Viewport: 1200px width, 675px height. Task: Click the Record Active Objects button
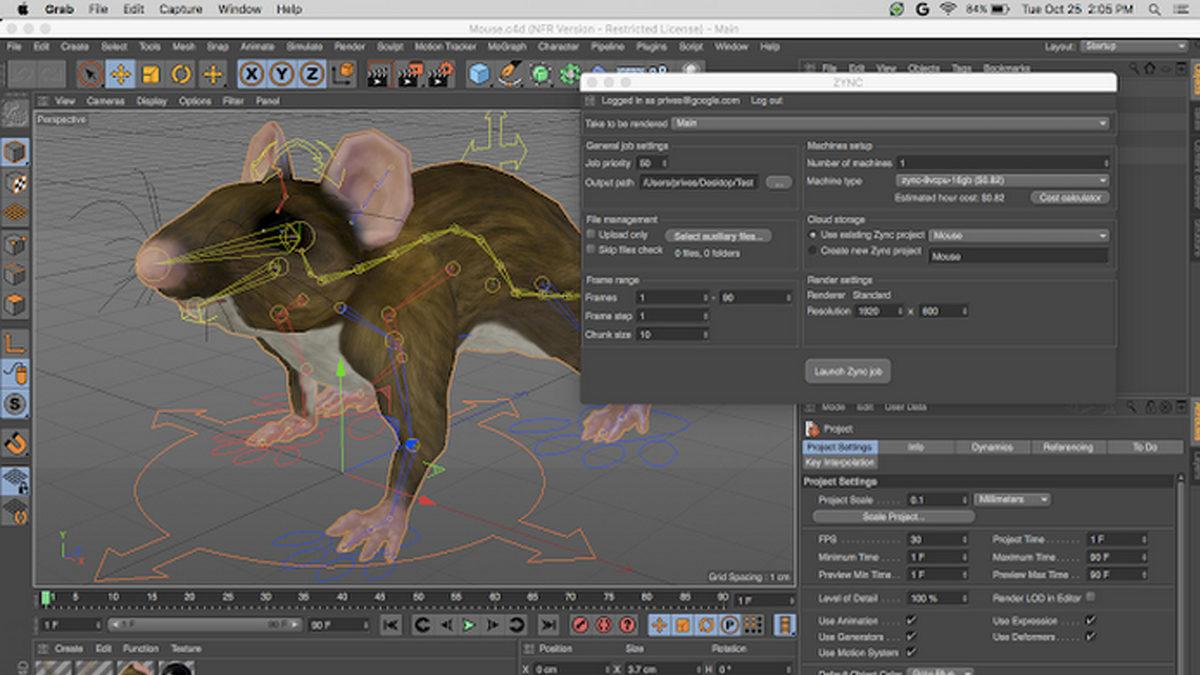580,625
